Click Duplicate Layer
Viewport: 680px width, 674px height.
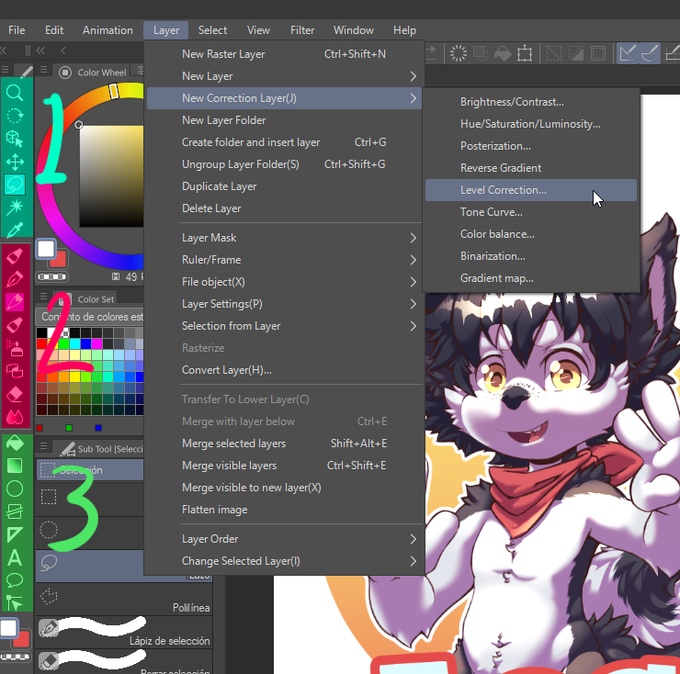coord(284,186)
